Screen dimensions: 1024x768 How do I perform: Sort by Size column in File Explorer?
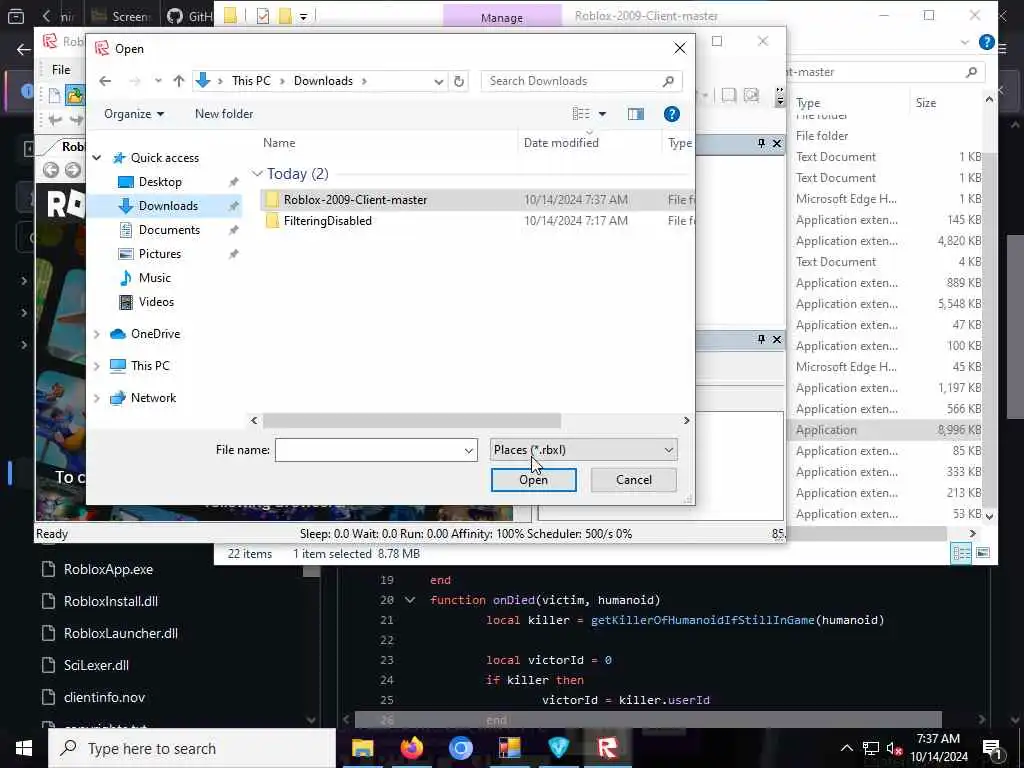(925, 103)
